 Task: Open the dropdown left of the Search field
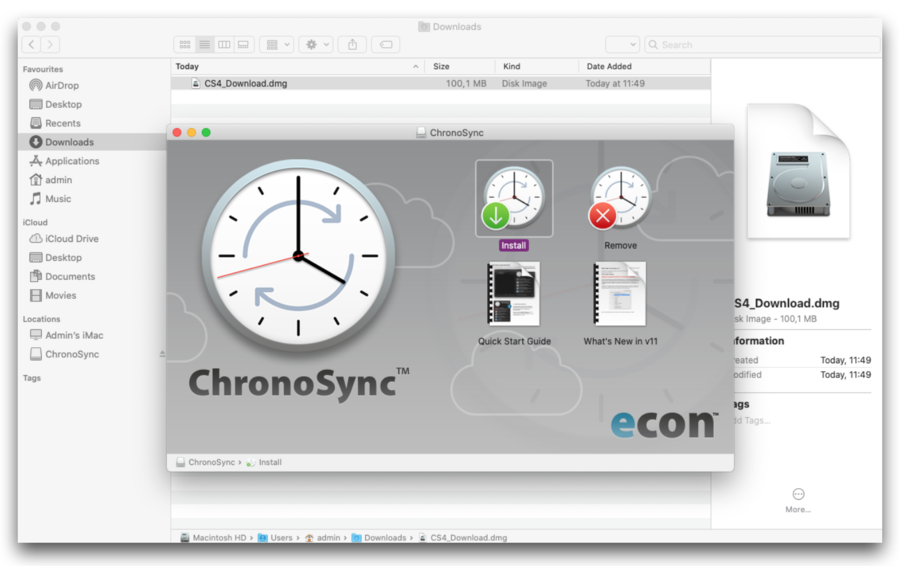623,44
